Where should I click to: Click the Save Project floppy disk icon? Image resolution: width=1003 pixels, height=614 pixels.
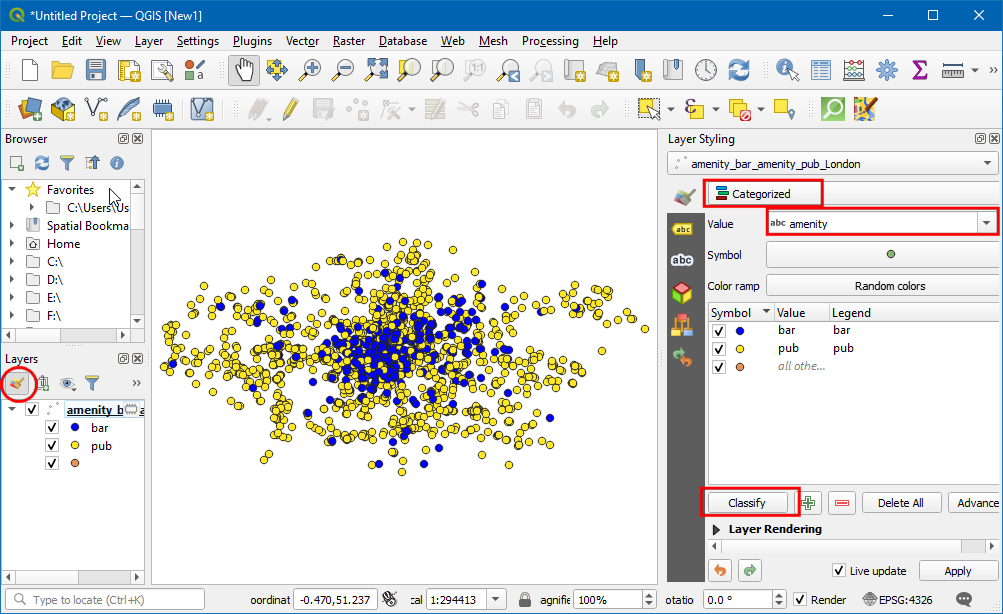tap(95, 70)
